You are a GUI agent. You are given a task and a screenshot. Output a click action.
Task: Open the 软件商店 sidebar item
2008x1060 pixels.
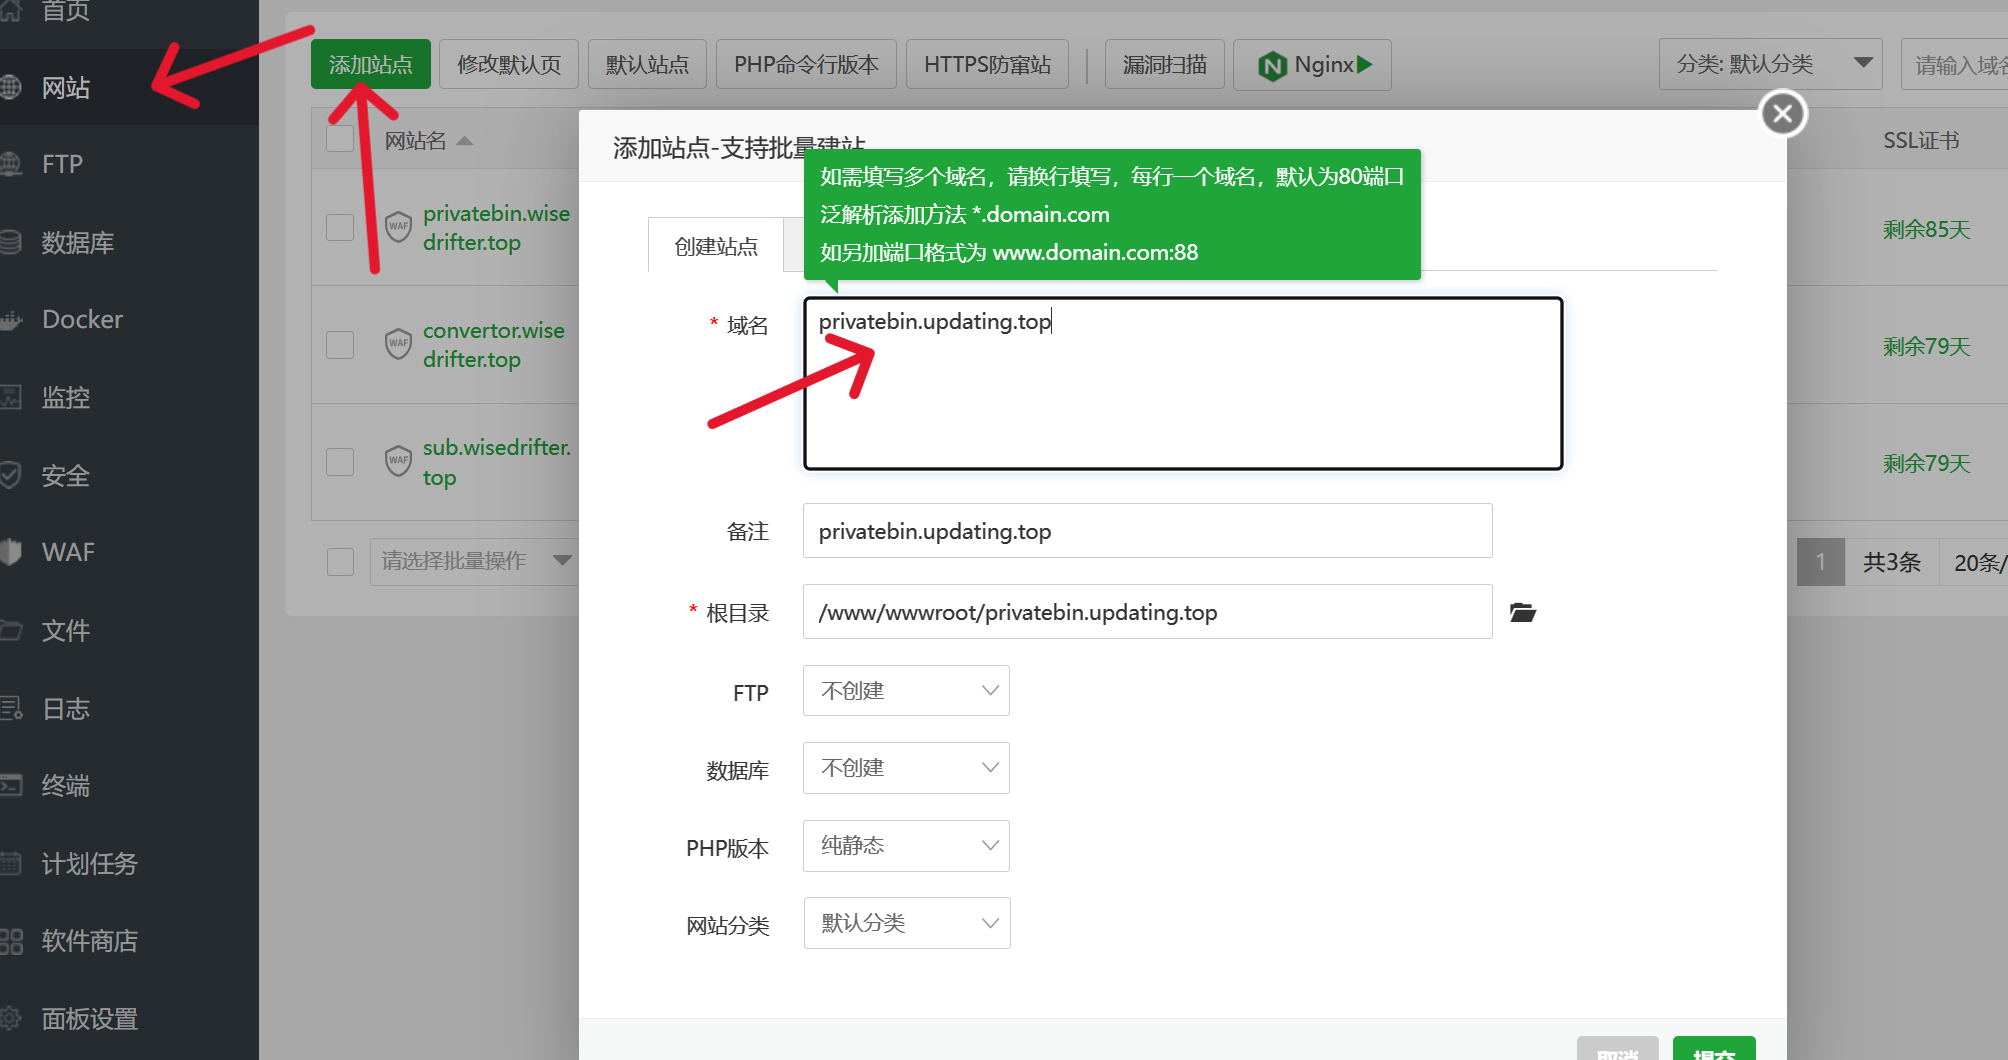[x=89, y=941]
